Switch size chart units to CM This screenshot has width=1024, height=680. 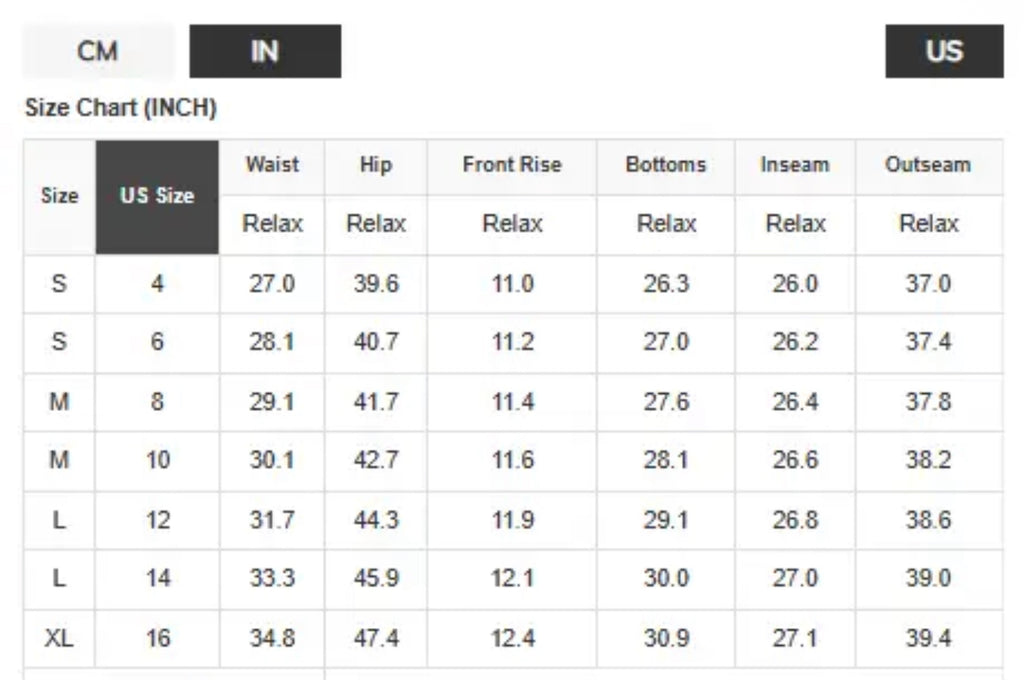(x=98, y=51)
